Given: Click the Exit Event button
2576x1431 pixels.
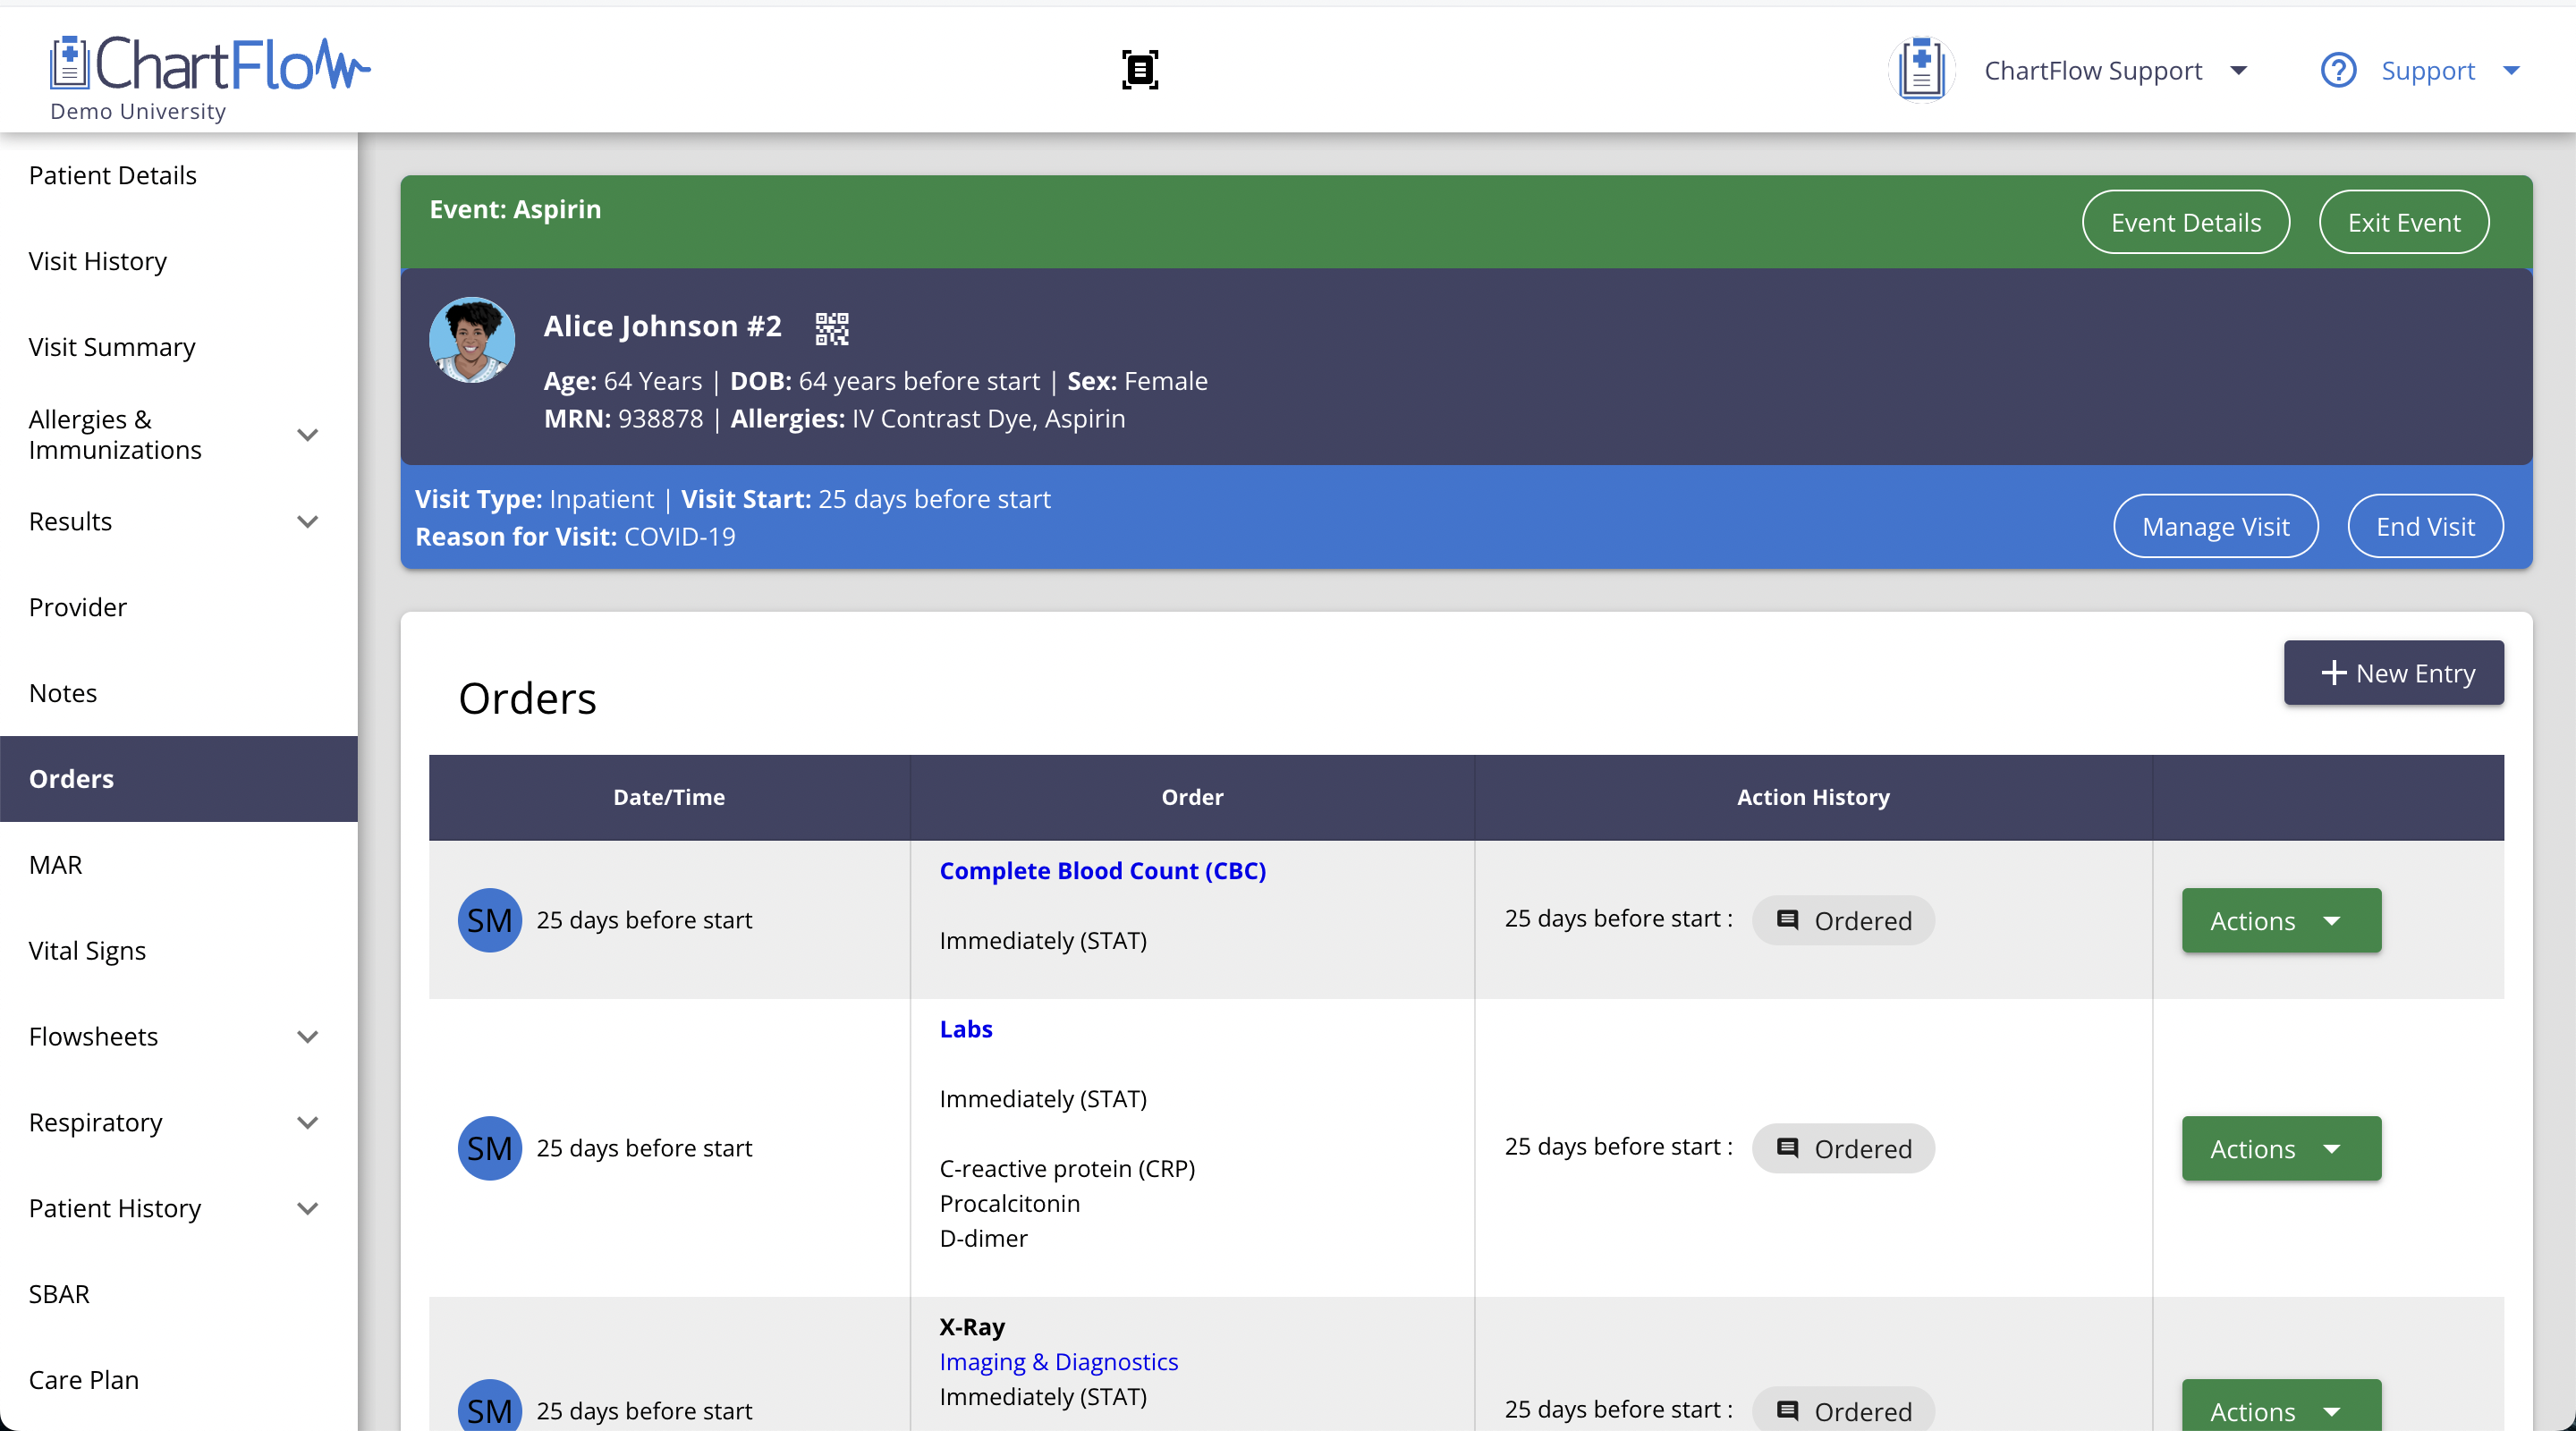Looking at the screenshot, I should [2403, 222].
